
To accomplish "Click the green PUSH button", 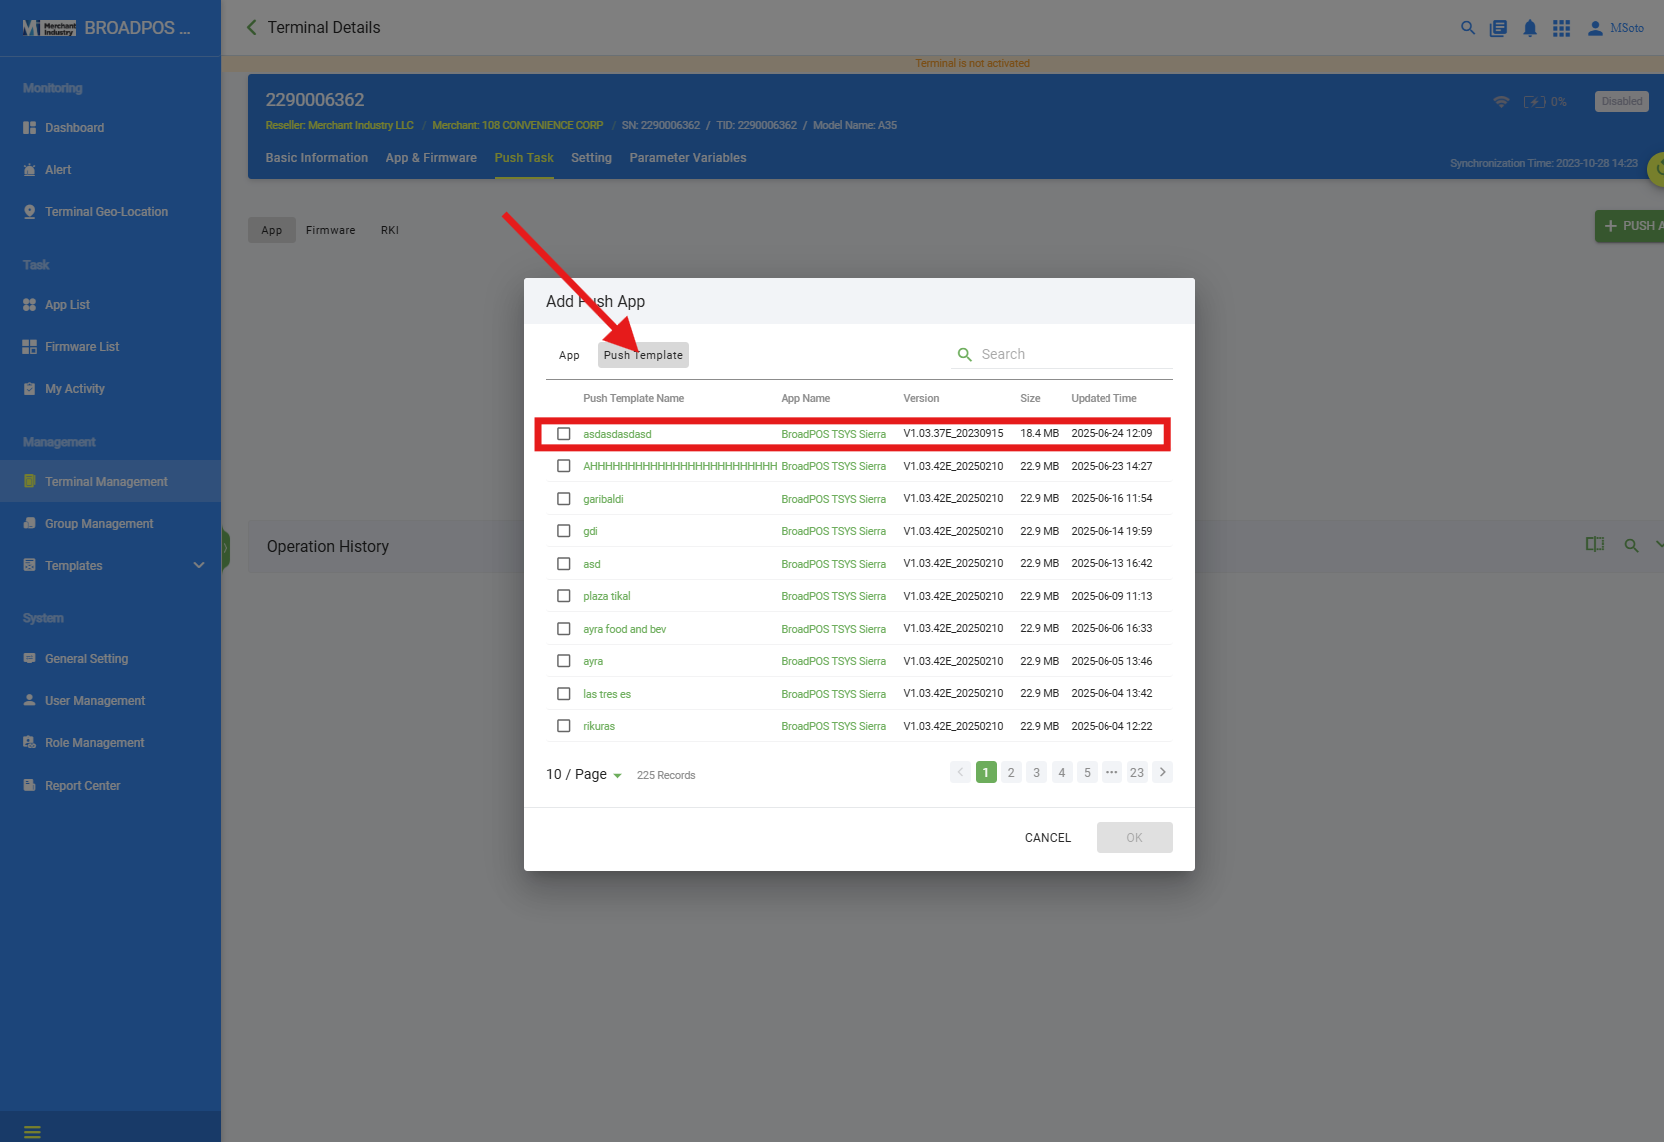I will point(1630,226).
